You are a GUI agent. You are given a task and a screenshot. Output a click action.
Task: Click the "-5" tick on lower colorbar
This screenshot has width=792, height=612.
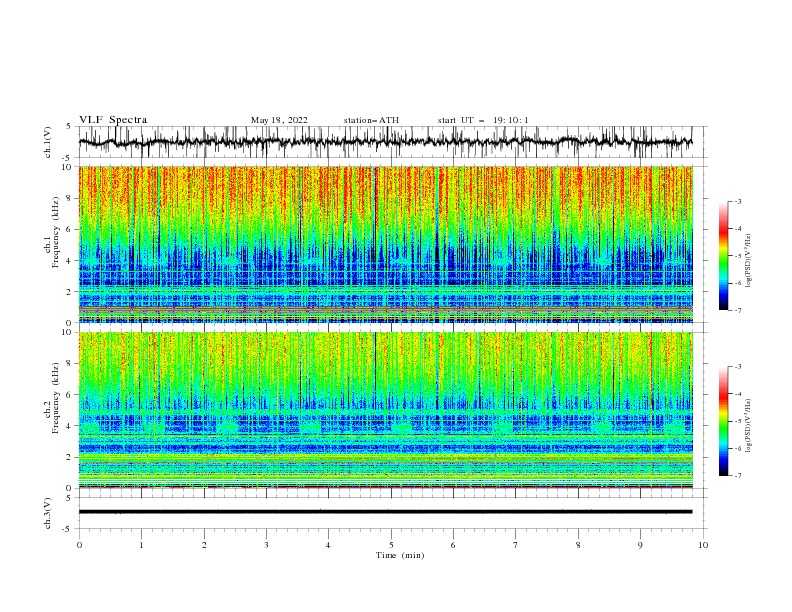pyautogui.click(x=738, y=421)
